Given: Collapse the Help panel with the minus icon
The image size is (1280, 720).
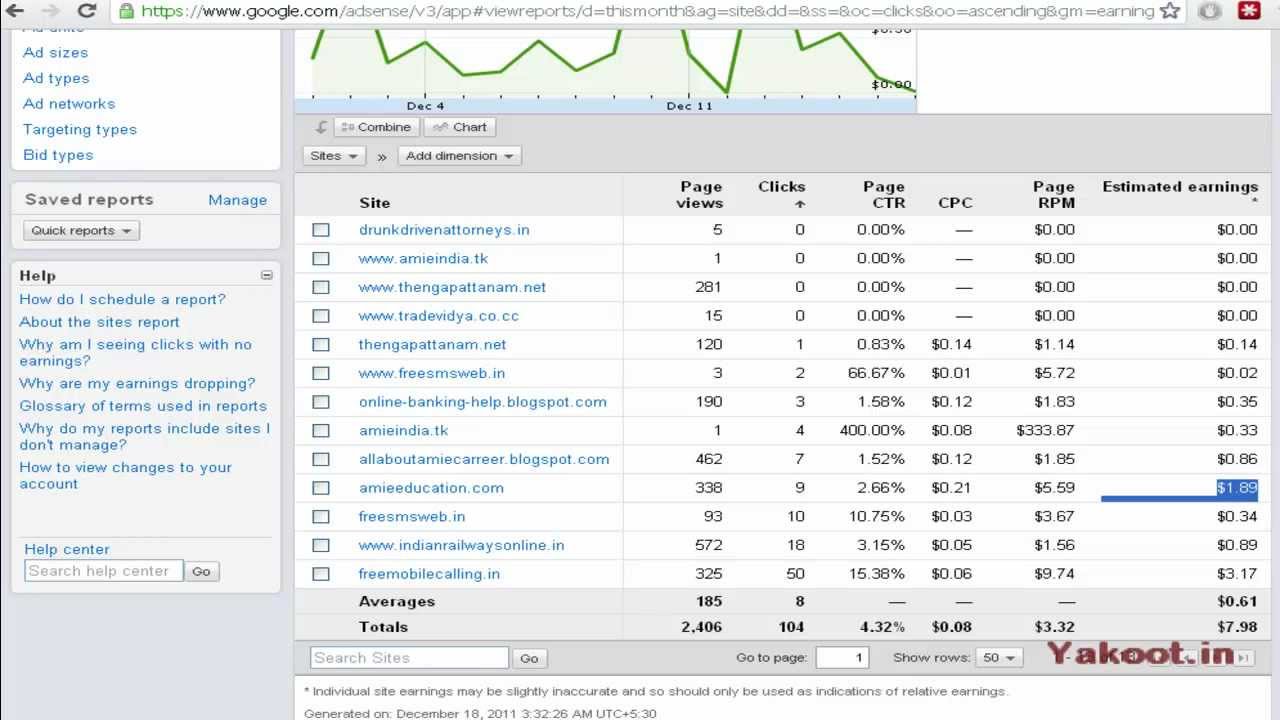Looking at the screenshot, I should pos(267,275).
